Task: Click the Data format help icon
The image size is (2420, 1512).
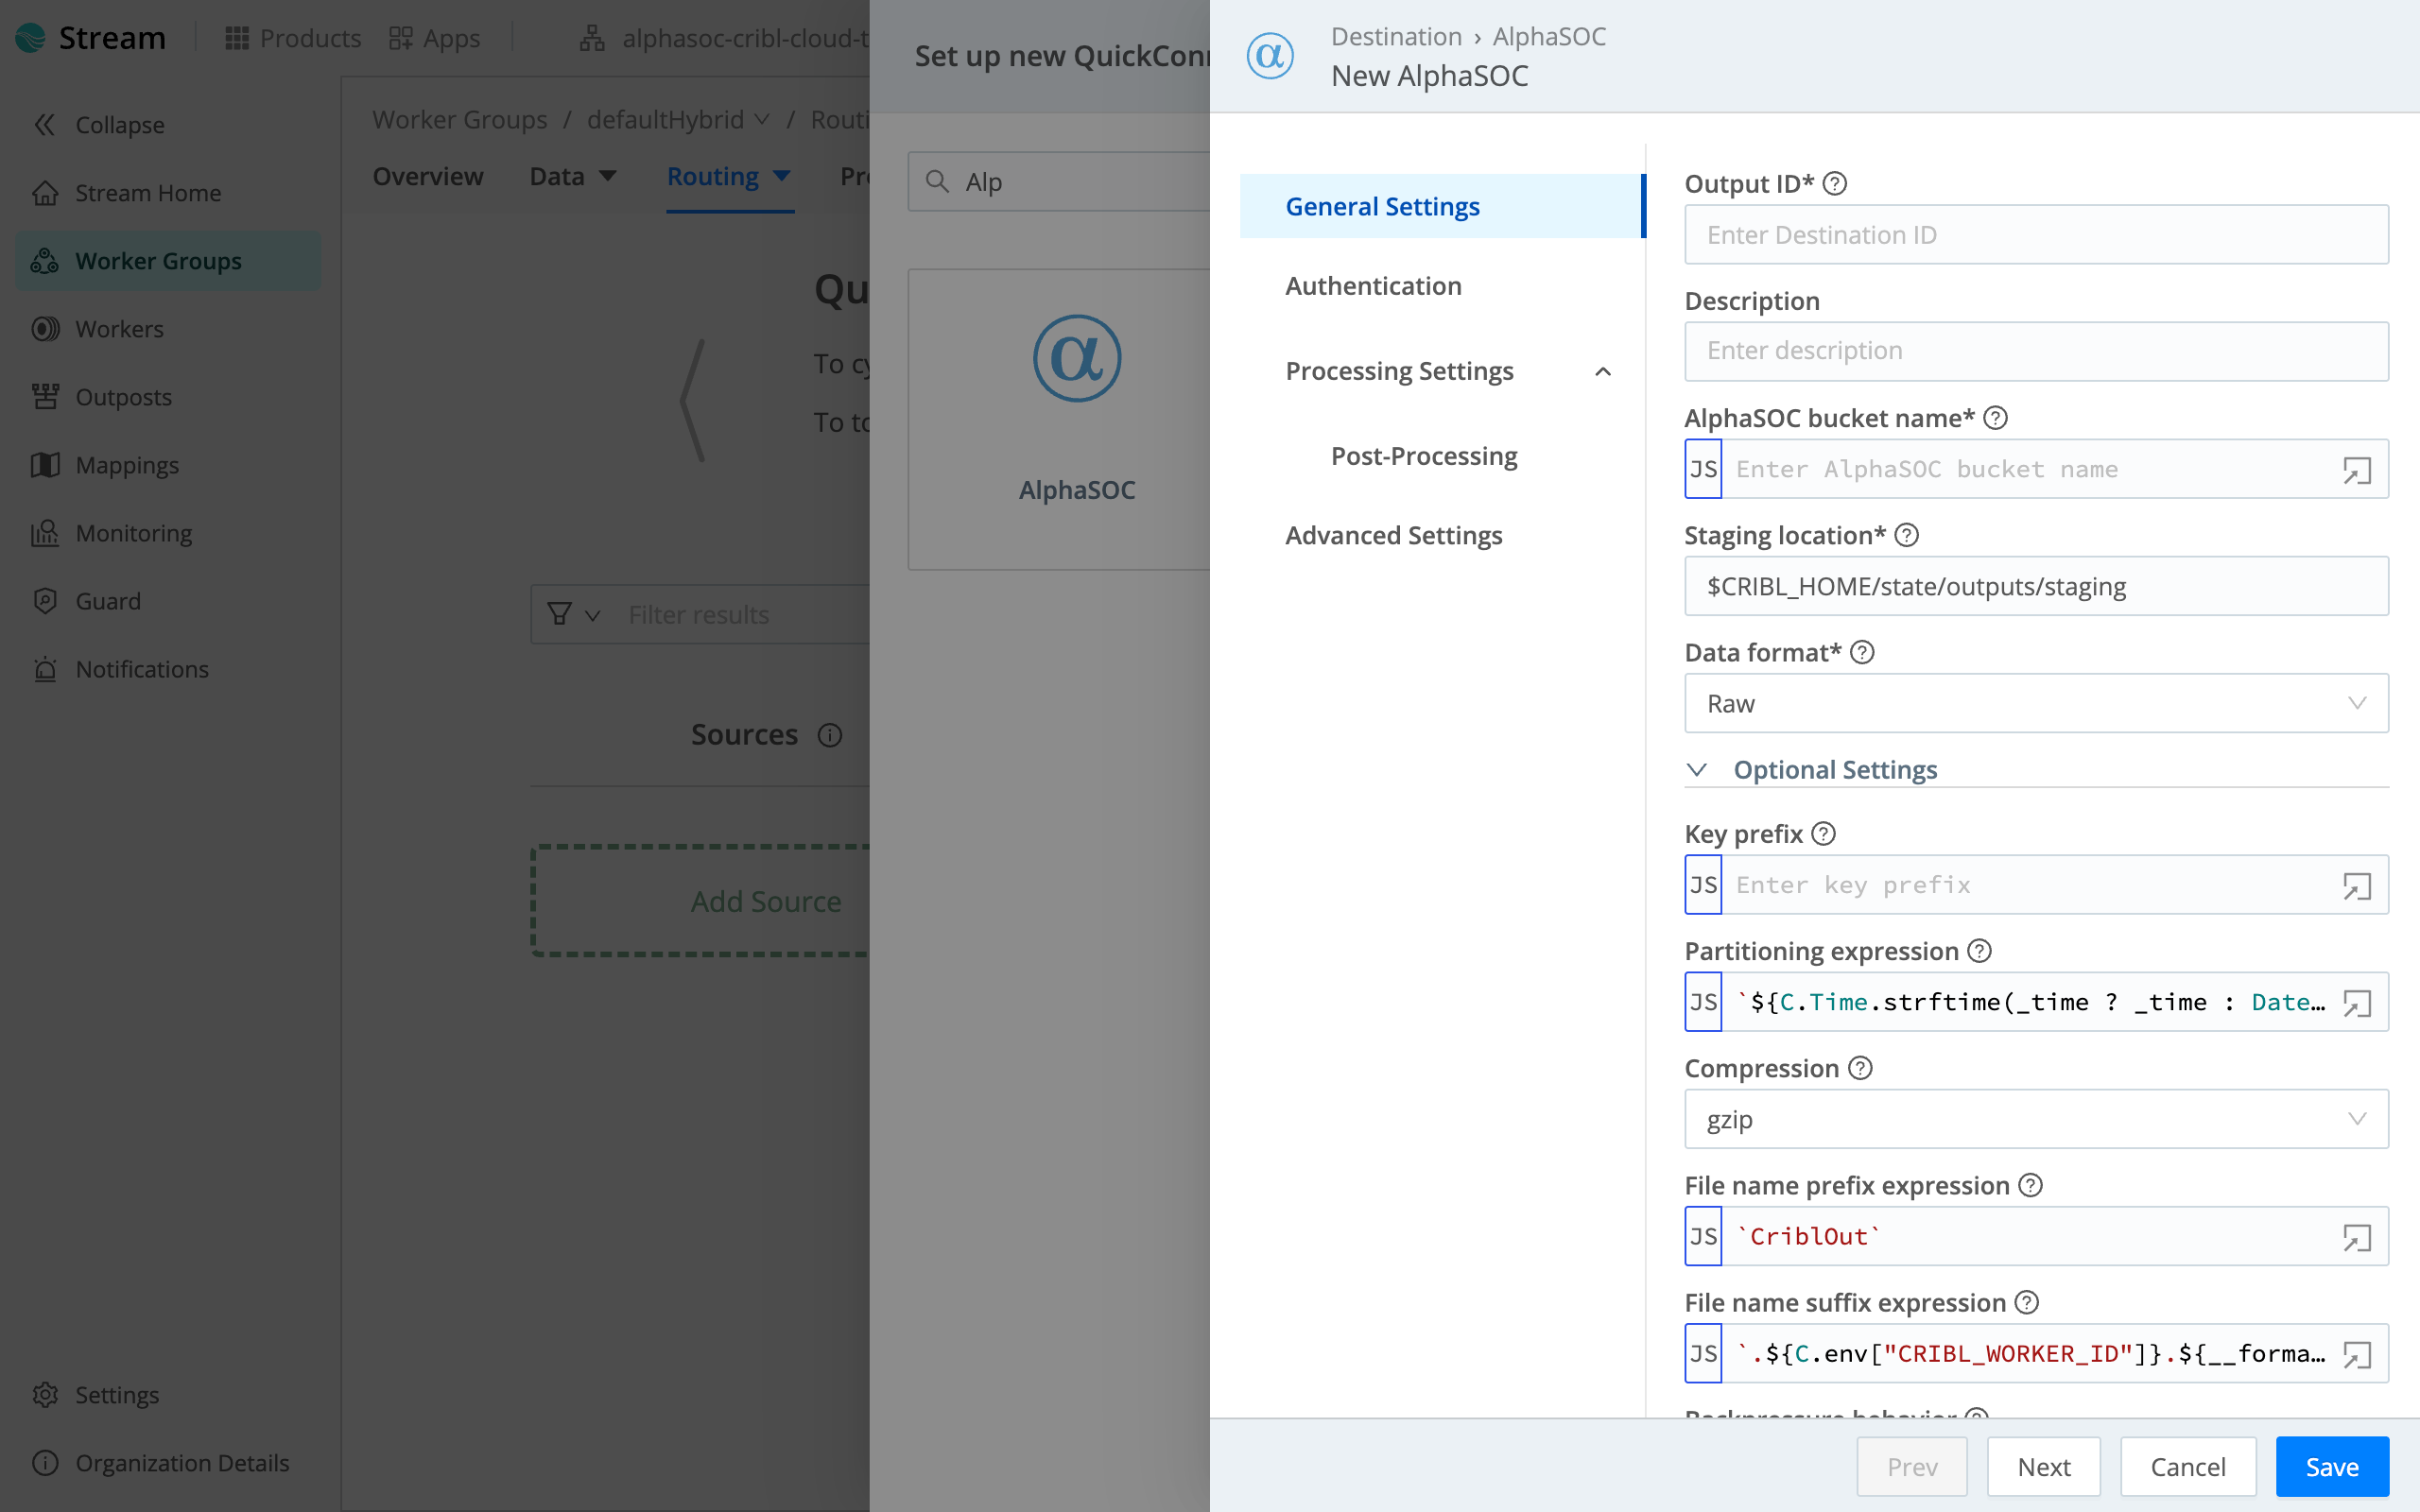Action: click(x=1862, y=652)
